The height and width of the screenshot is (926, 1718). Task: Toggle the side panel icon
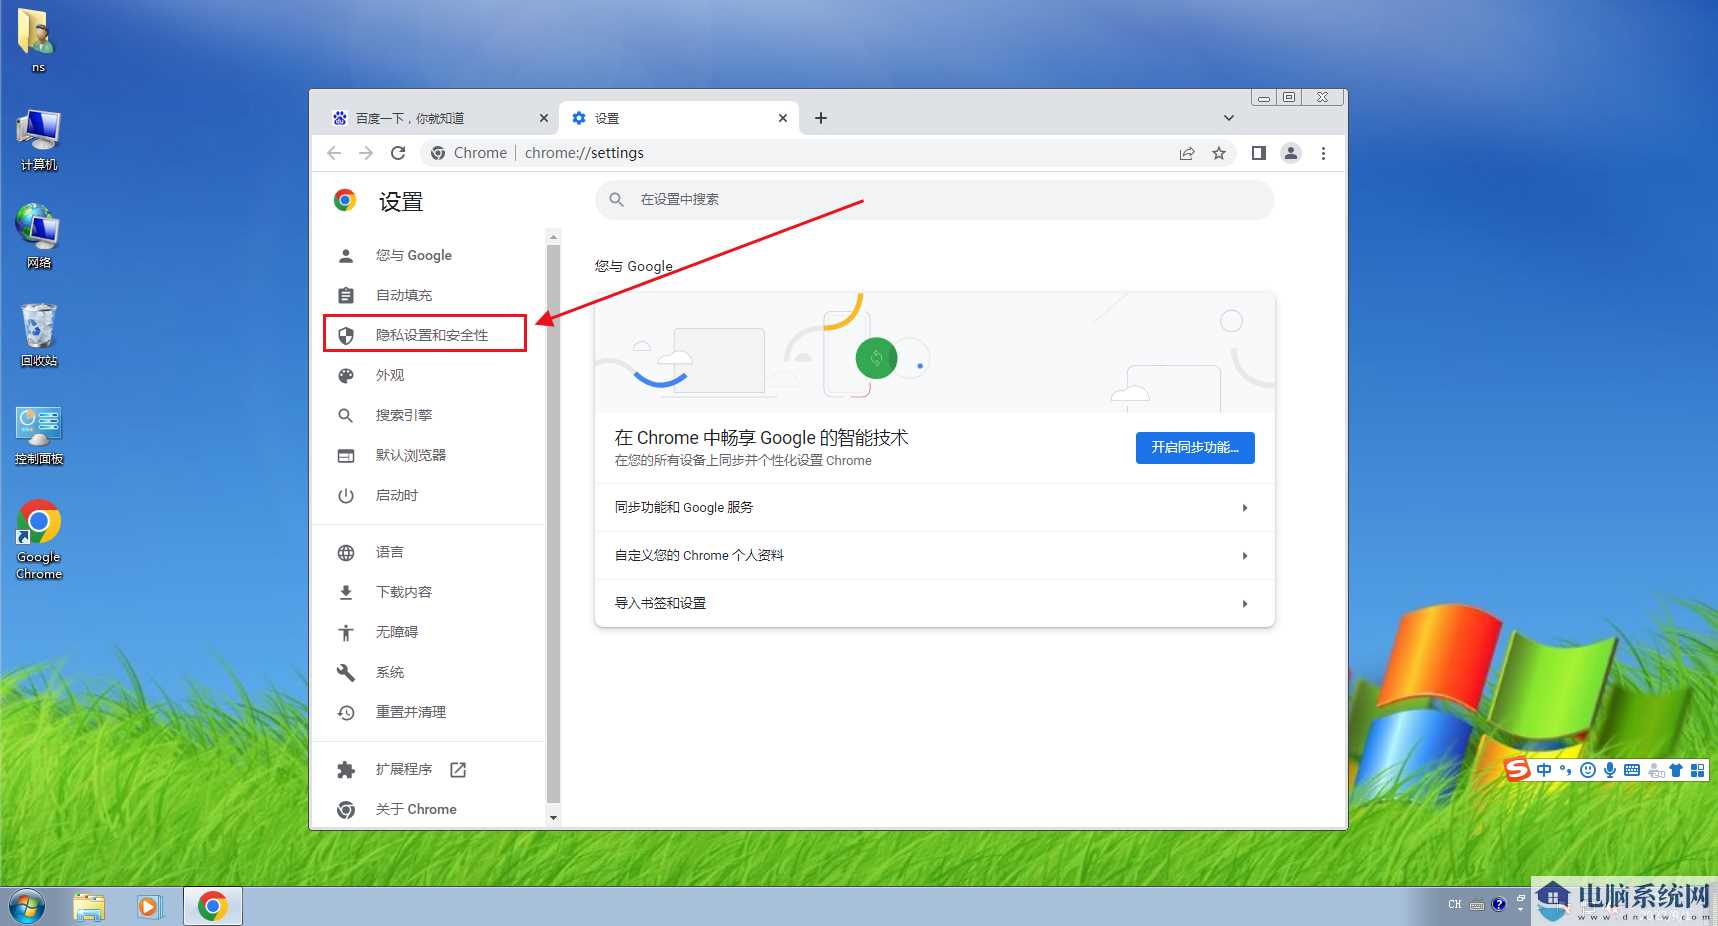point(1259,153)
